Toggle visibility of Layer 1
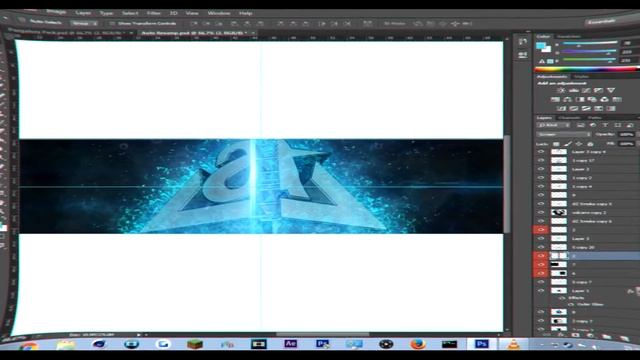 point(541,291)
